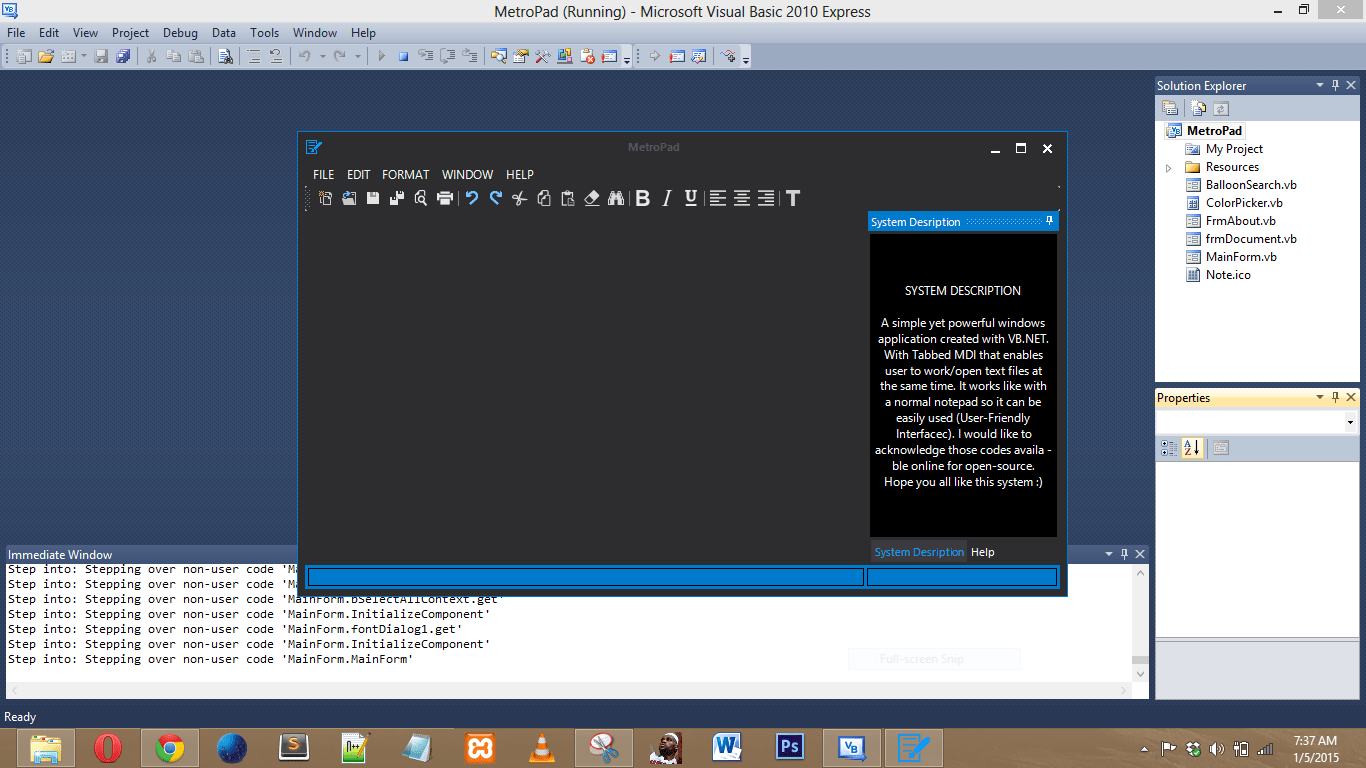Open the Debug menu in Visual Basic
The width and height of the screenshot is (1366, 768).
181,33
